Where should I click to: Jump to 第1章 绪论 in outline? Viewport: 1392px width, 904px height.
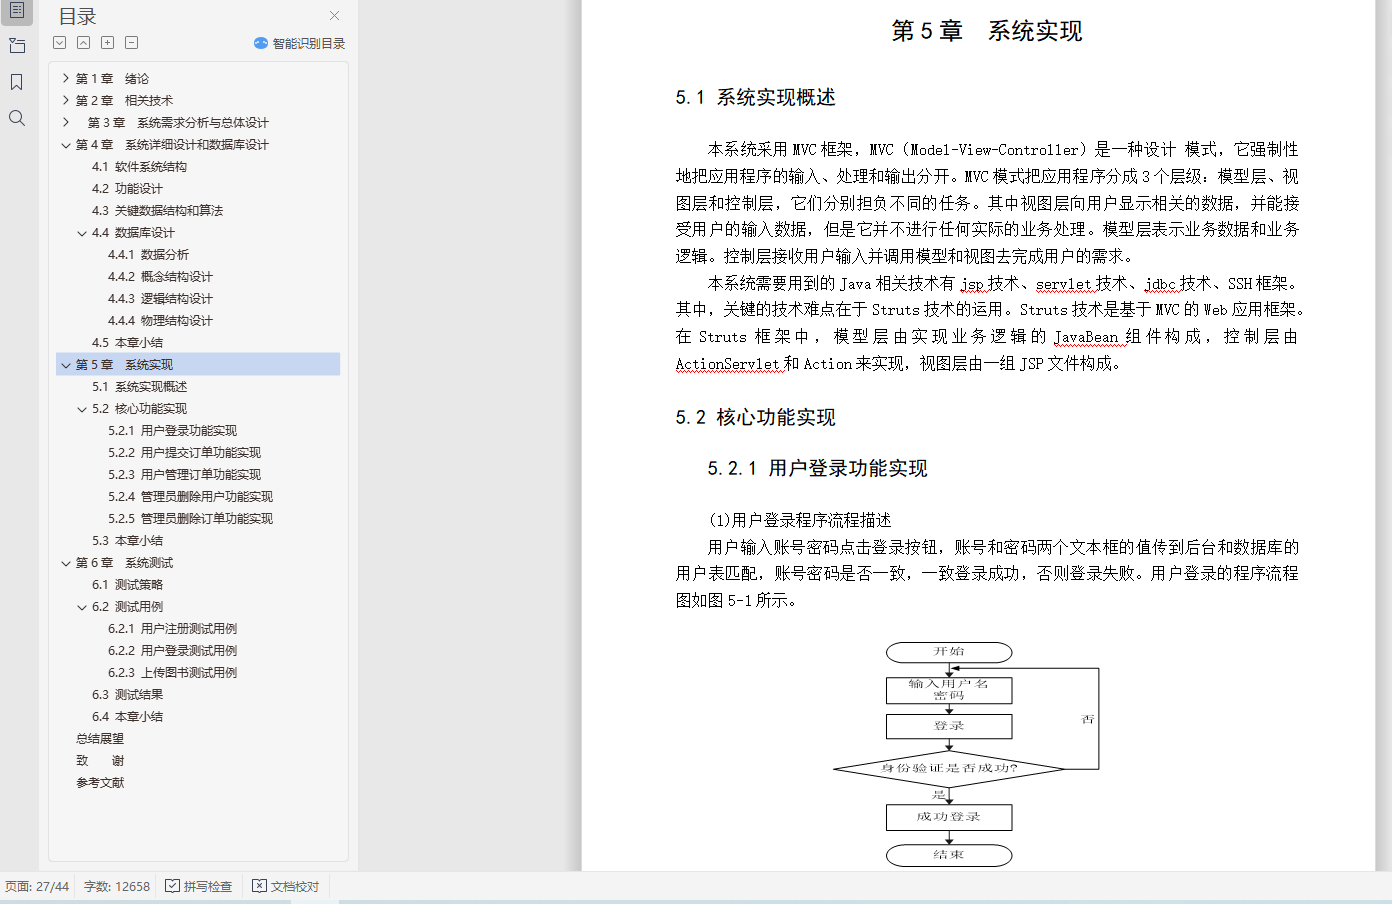point(112,78)
